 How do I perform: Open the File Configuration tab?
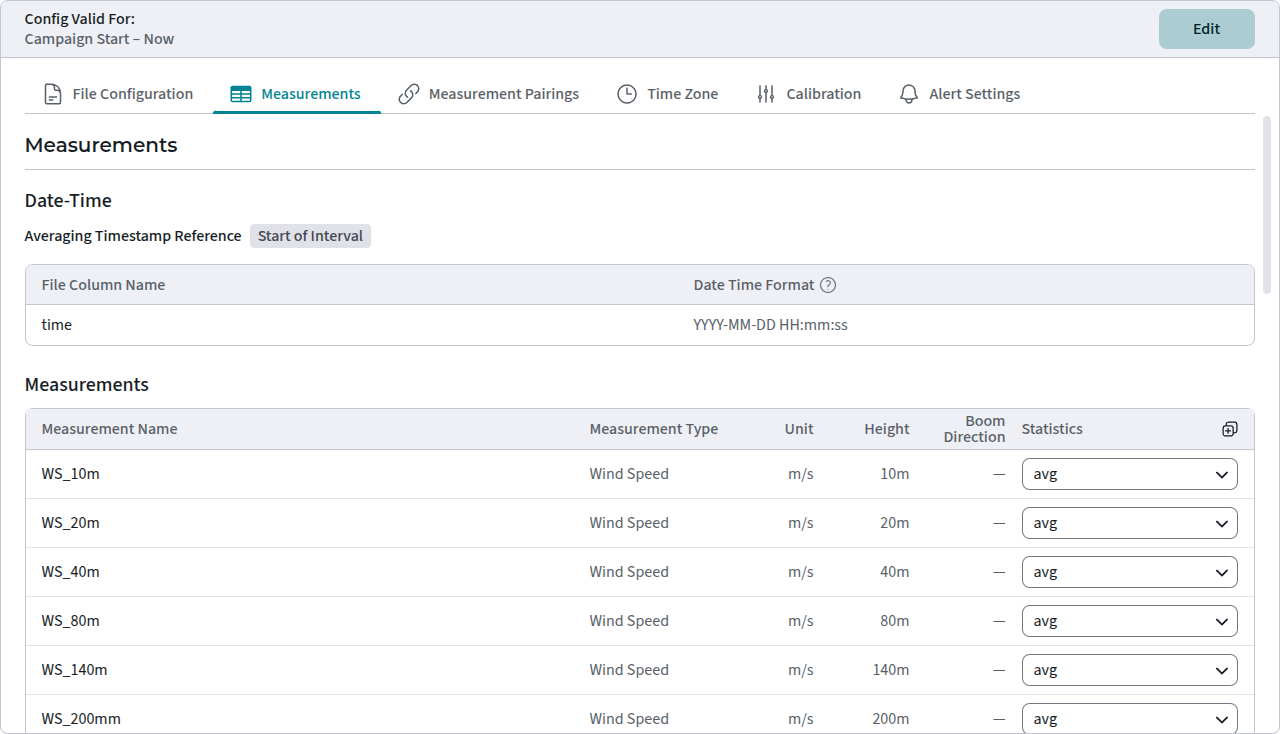click(118, 94)
